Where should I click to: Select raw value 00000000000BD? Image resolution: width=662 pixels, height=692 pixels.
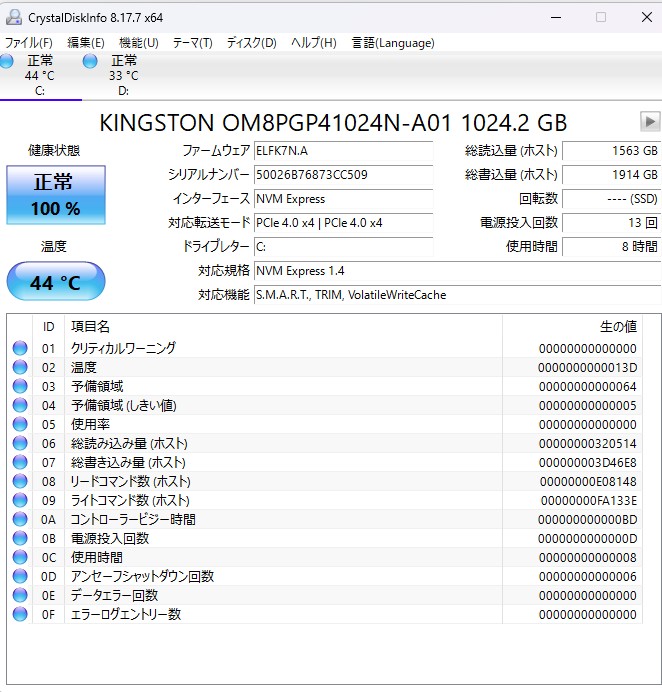click(587, 519)
